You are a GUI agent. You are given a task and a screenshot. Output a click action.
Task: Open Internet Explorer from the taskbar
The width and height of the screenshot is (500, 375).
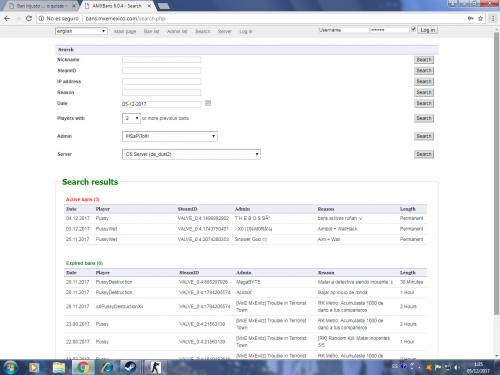click(x=107, y=367)
